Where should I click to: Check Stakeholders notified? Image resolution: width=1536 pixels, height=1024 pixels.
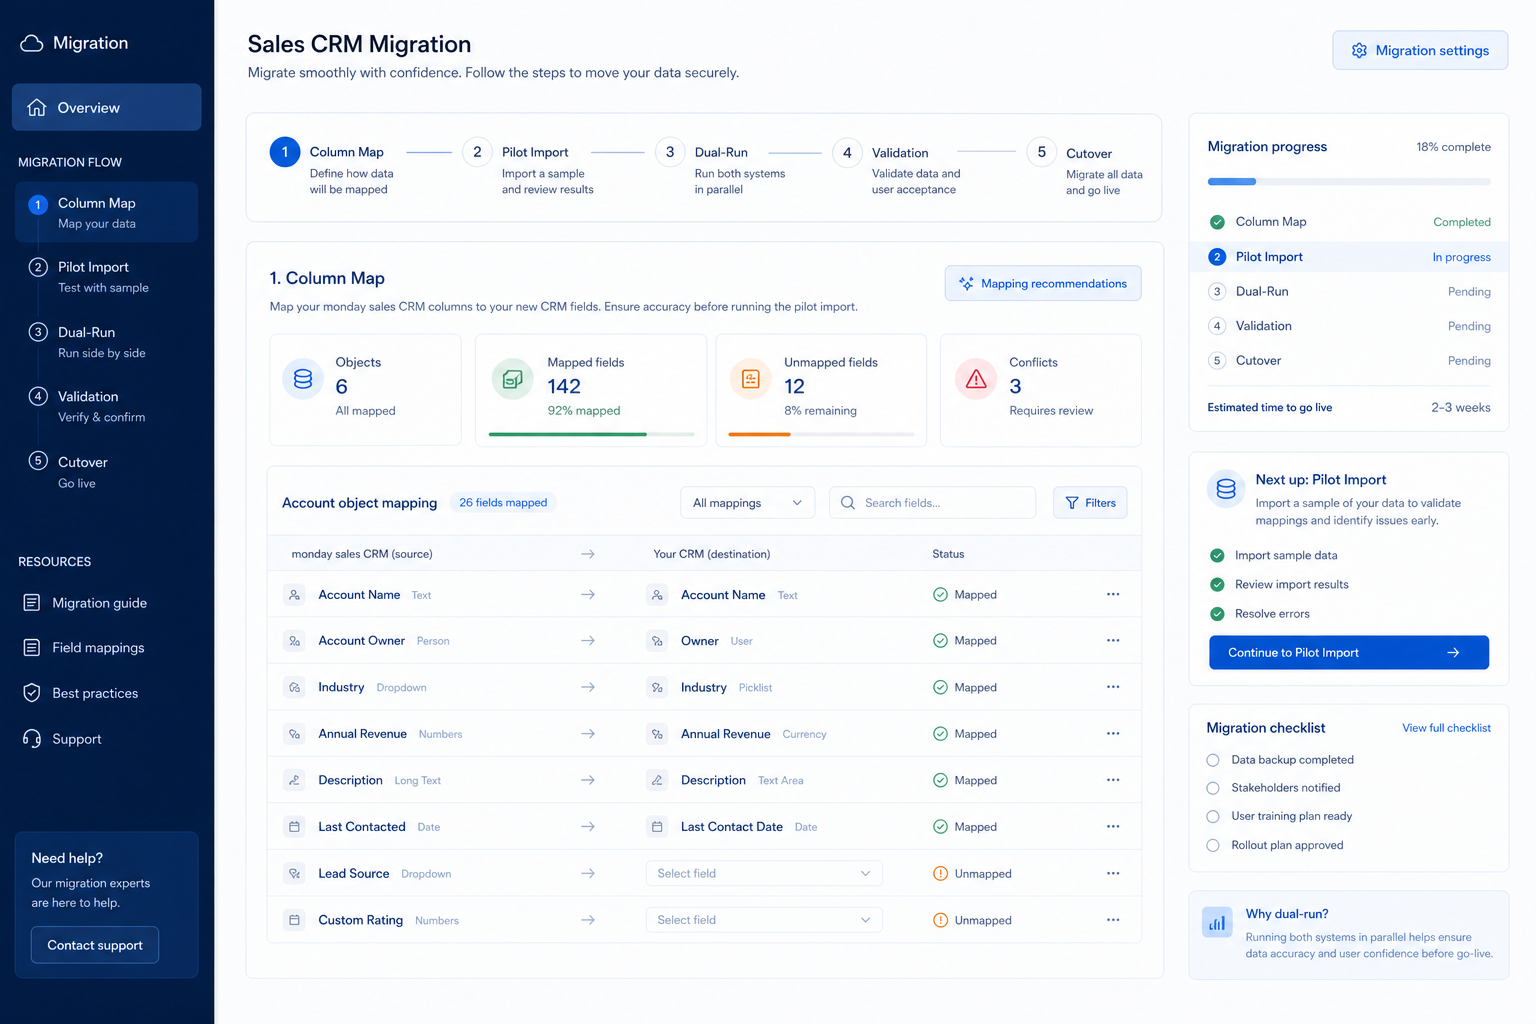[1213, 788]
